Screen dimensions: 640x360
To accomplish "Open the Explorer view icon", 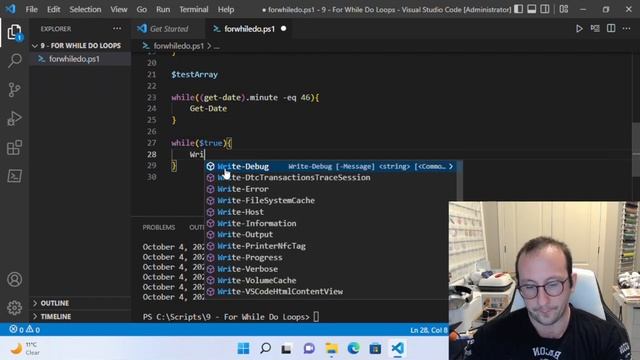I will tap(14, 32).
